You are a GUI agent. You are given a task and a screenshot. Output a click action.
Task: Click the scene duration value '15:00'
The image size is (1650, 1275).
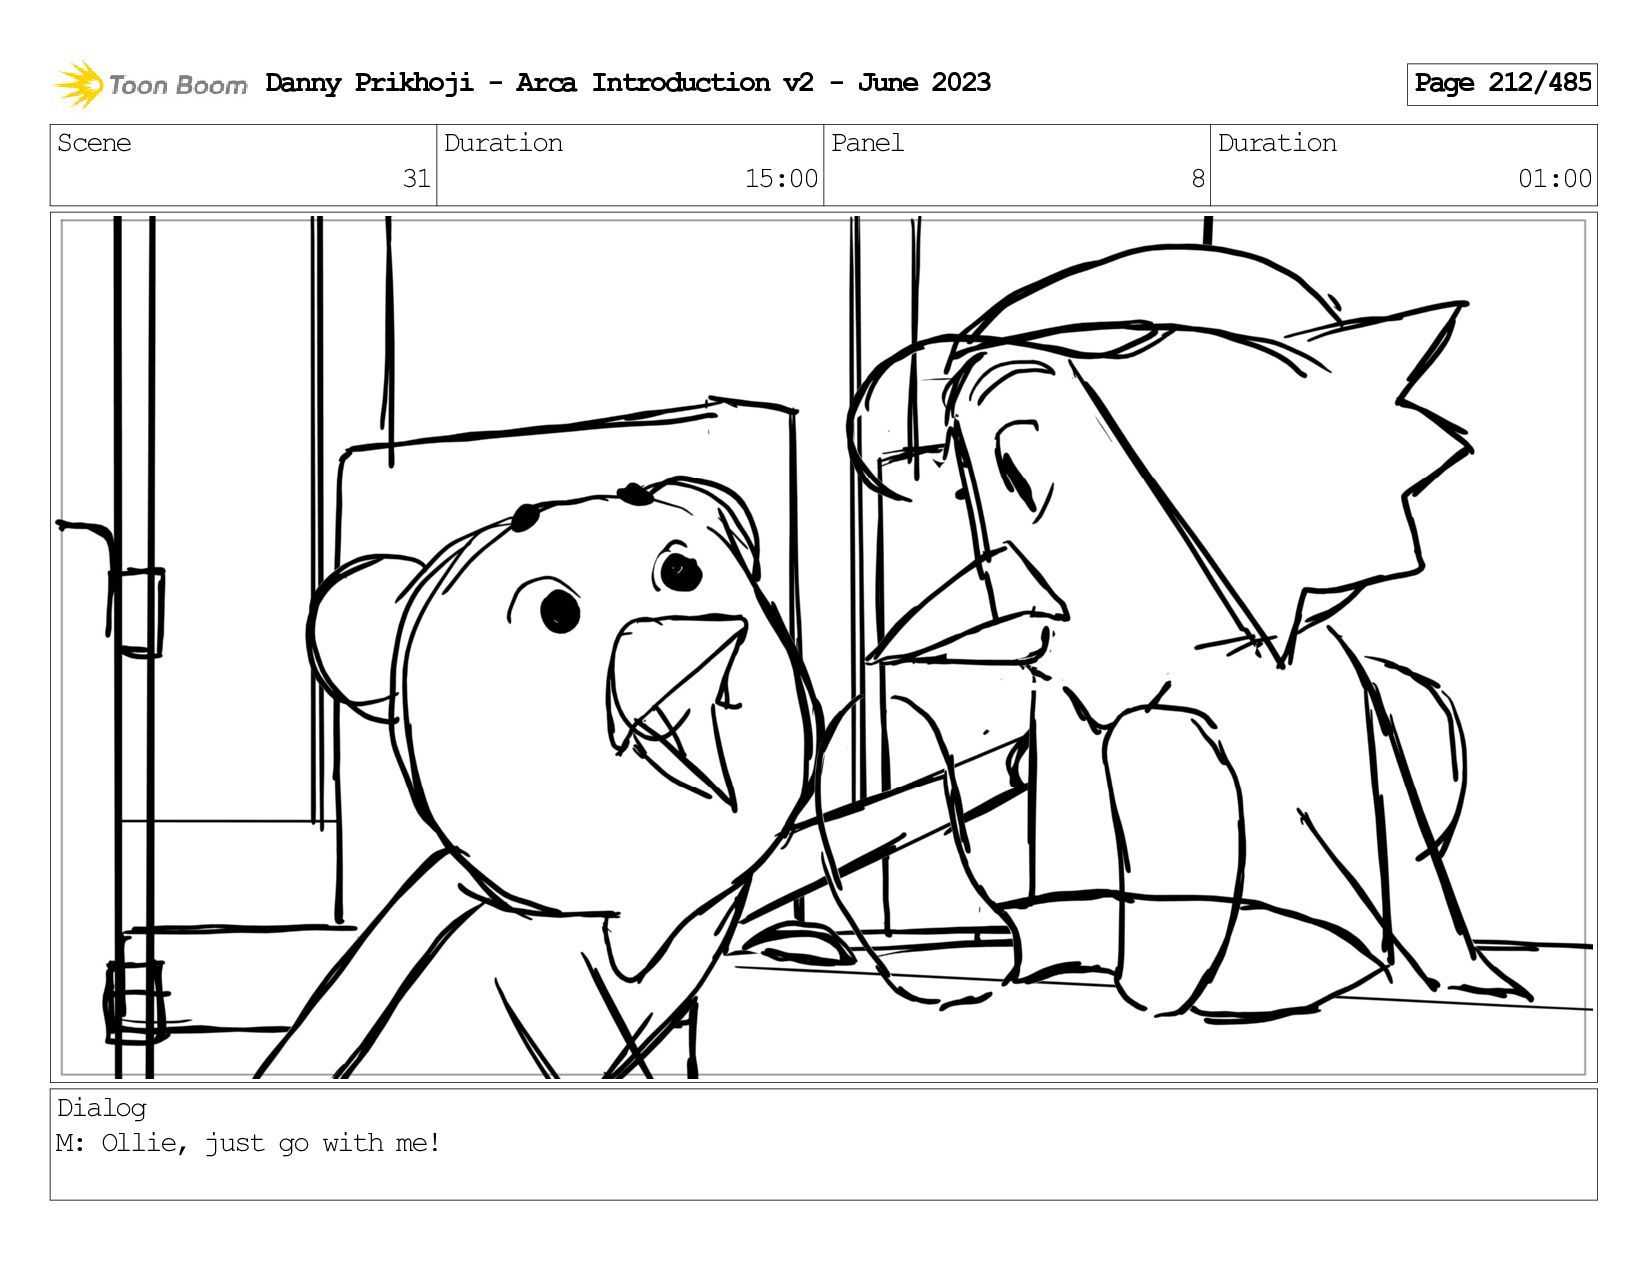(x=781, y=179)
